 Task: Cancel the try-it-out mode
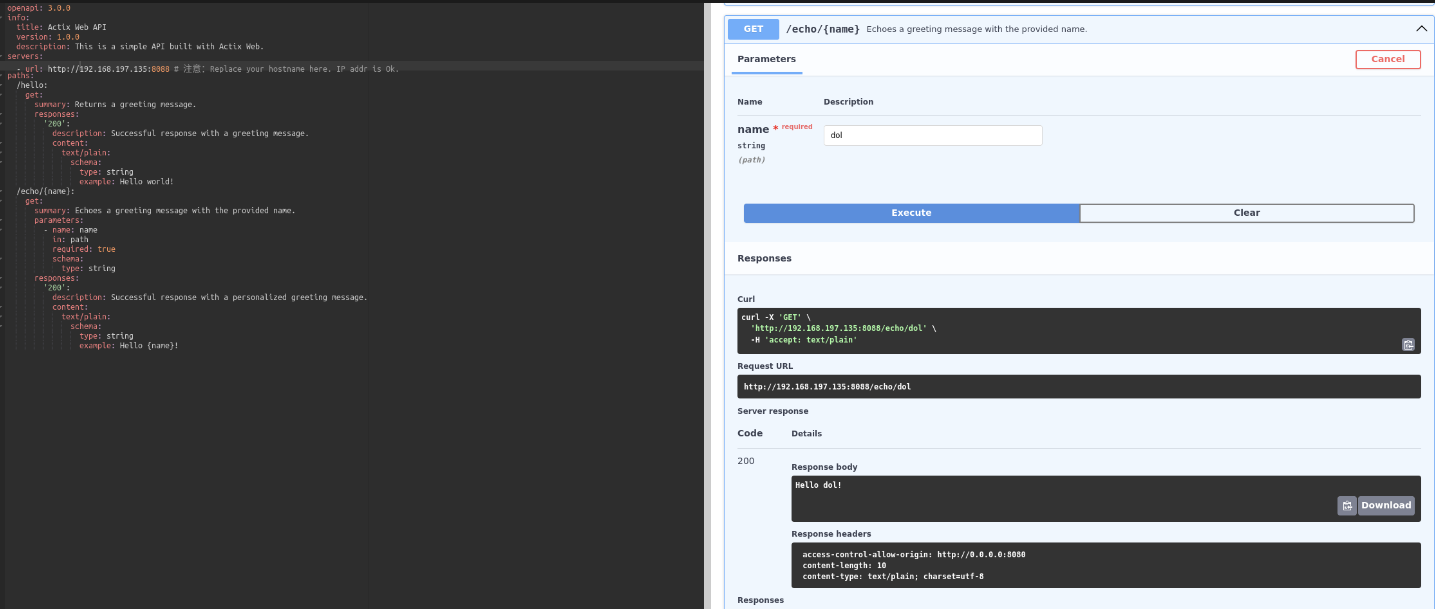1387,59
